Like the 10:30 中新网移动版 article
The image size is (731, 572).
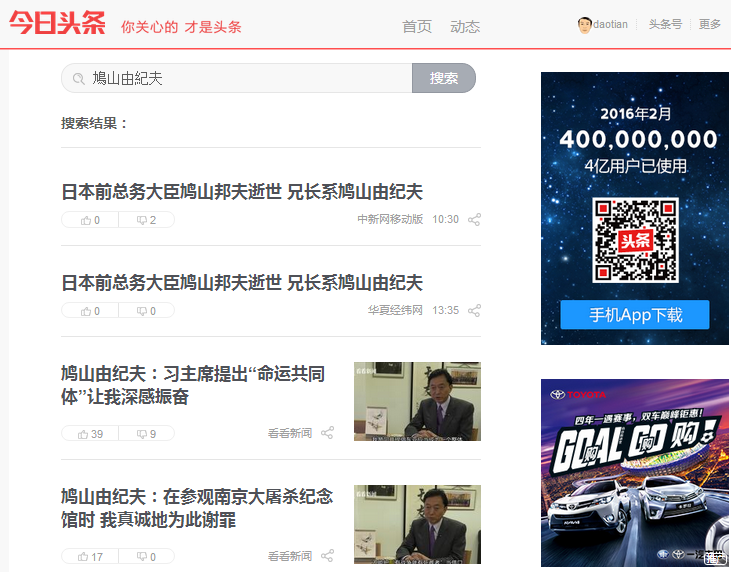[90, 220]
